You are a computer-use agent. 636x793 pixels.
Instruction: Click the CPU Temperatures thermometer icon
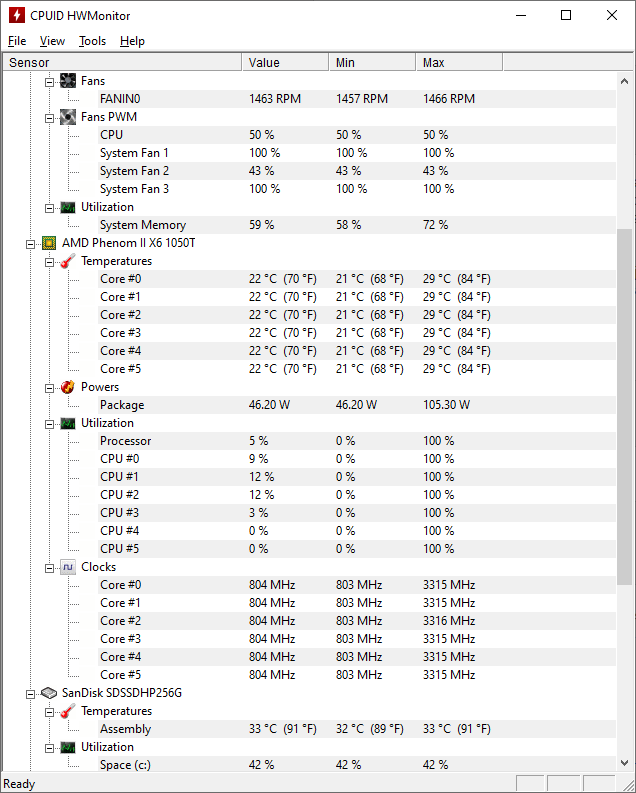[x=68, y=261]
